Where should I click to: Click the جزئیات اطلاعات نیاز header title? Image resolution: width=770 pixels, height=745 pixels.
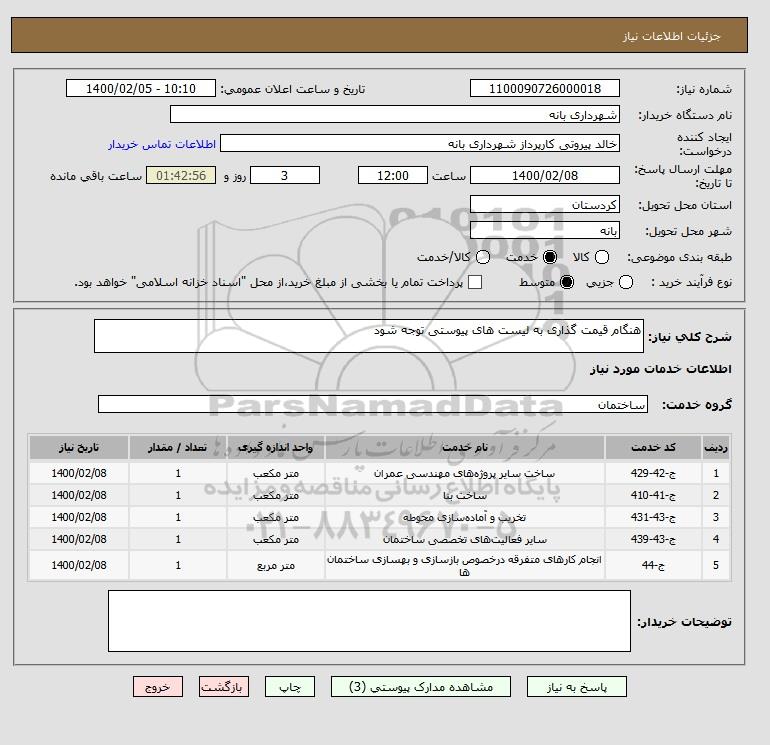[x=671, y=36]
